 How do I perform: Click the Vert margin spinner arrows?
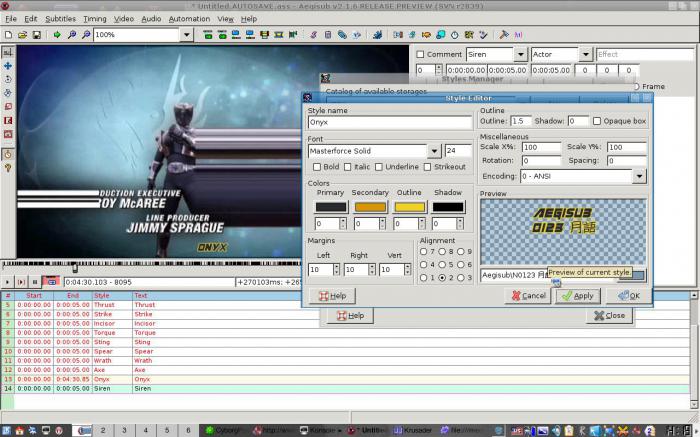(407, 269)
